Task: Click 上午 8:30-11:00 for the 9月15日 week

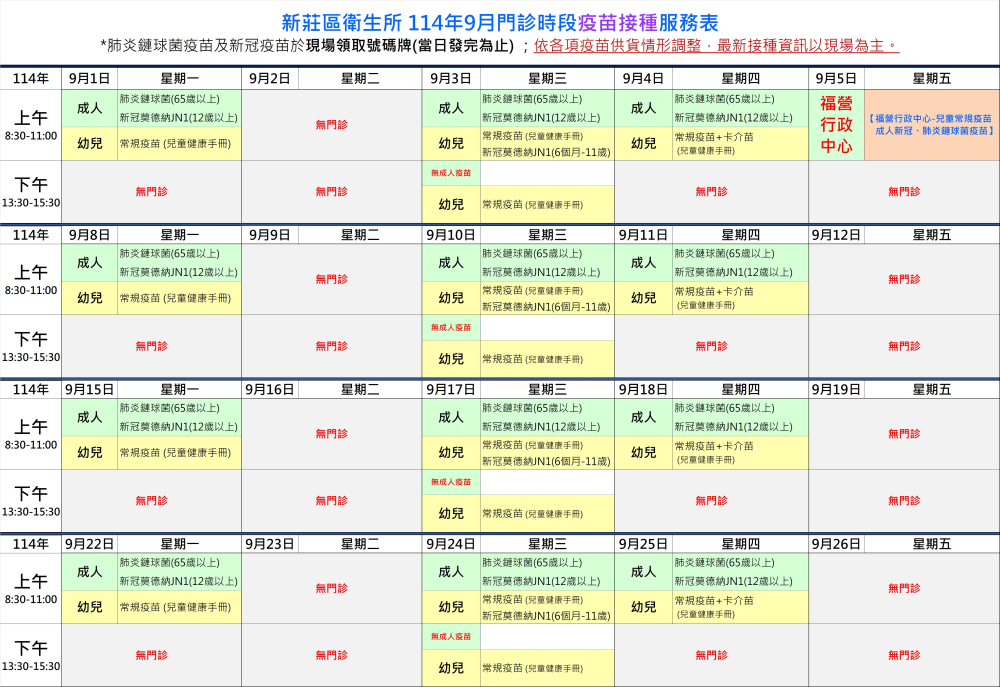Action: (x=31, y=434)
